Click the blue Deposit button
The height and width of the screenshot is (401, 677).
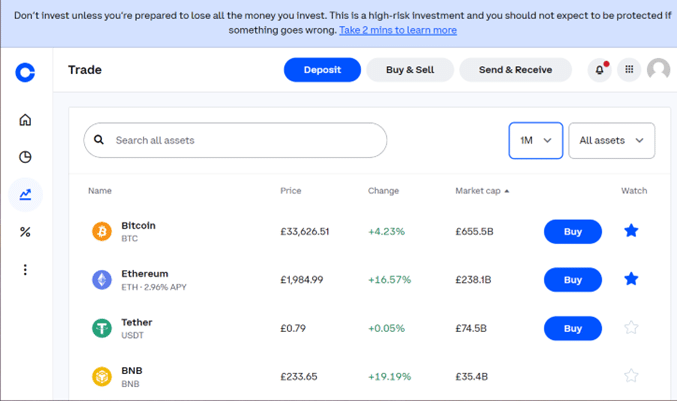pos(322,70)
